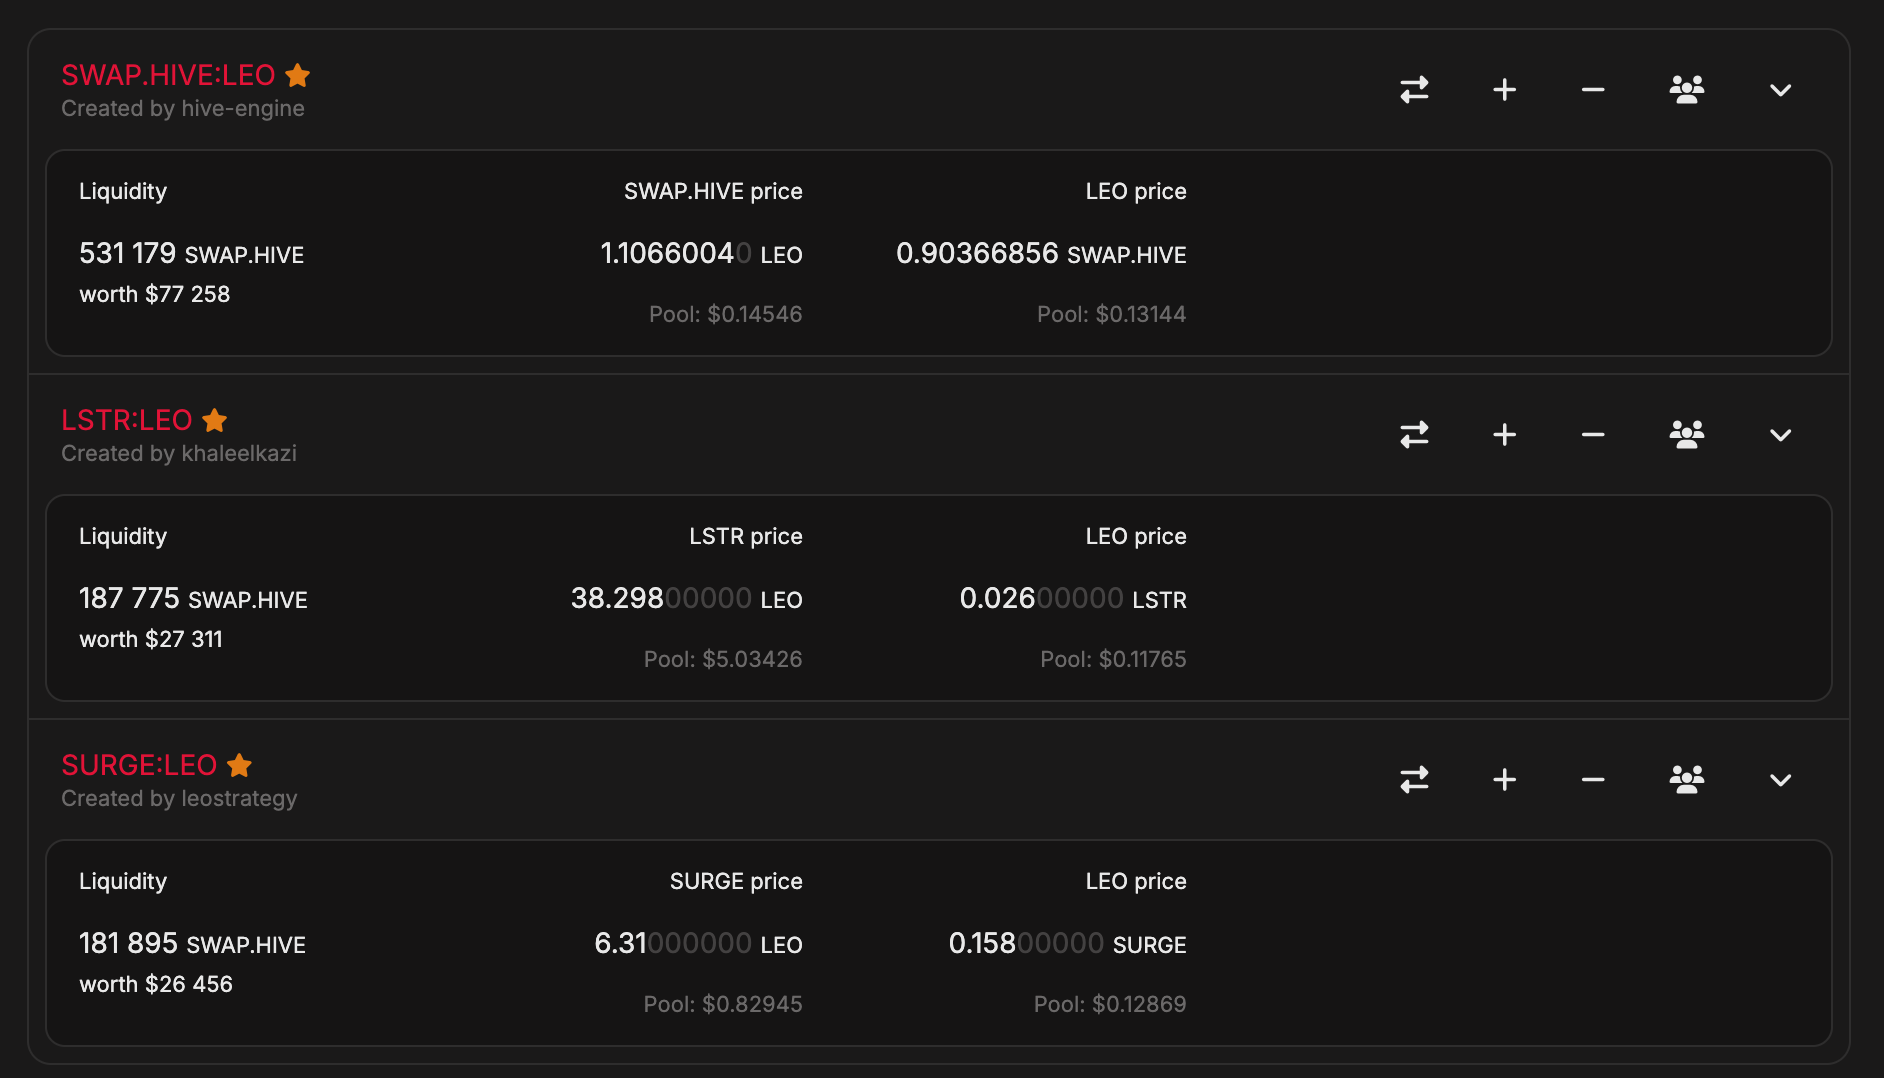Add liquidity to SWAP.HIVE:LEO pool
1884x1078 pixels.
(x=1504, y=90)
